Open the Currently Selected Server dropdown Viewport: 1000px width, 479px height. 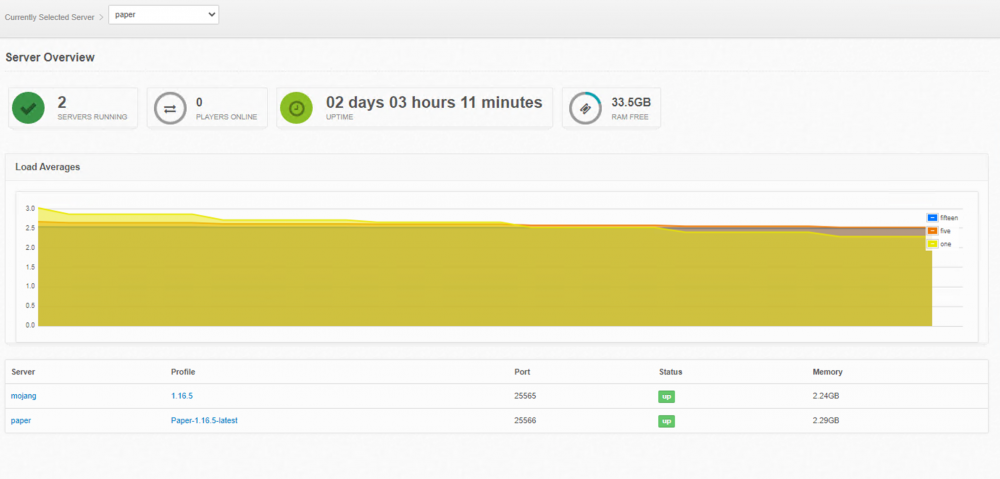(163, 15)
